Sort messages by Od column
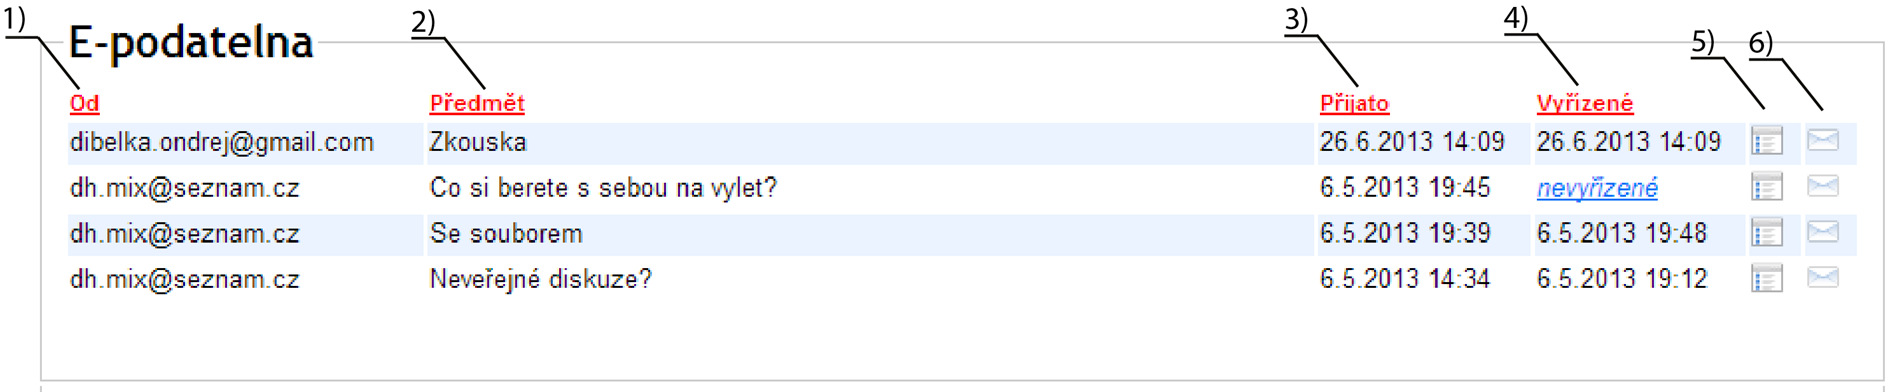The width and height of the screenshot is (1889, 392). 84,103
